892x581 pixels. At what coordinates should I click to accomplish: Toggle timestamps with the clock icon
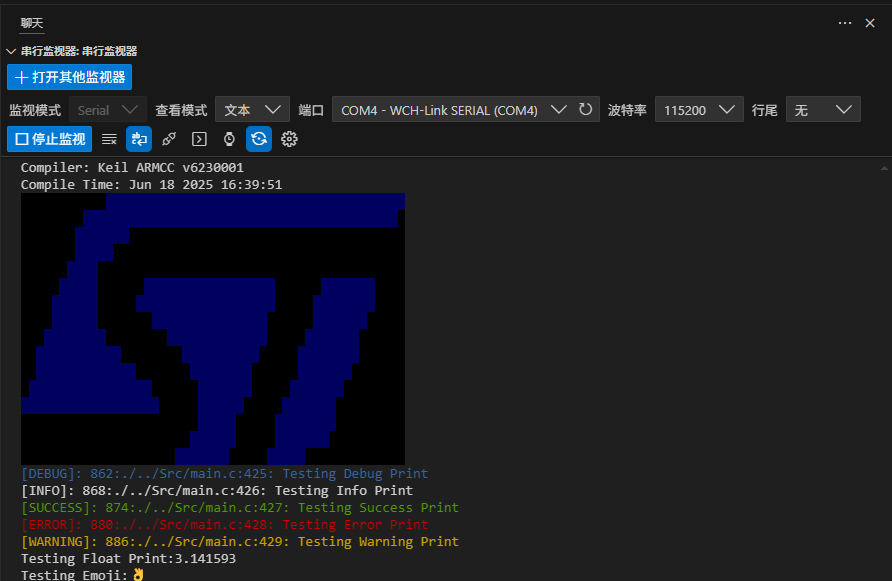(229, 139)
